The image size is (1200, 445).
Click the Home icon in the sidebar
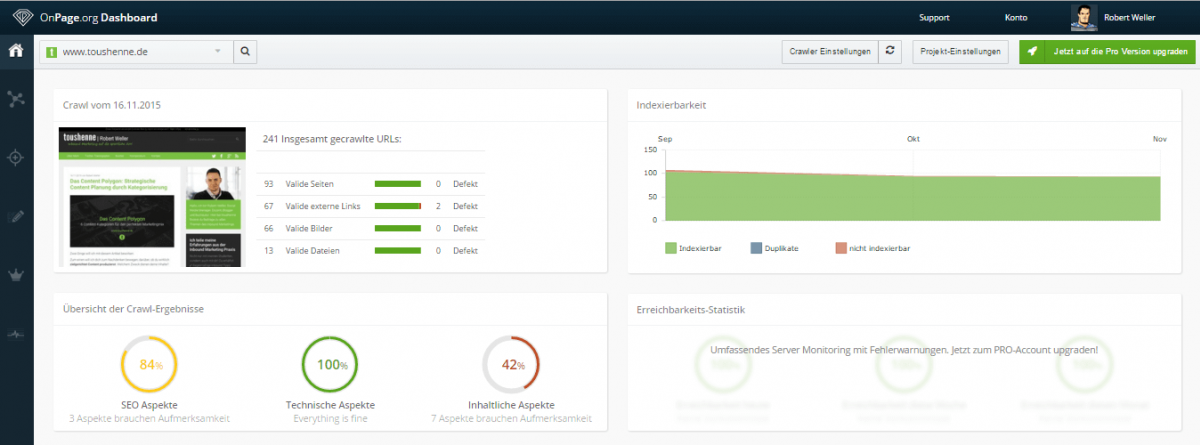pyautogui.click(x=16, y=52)
